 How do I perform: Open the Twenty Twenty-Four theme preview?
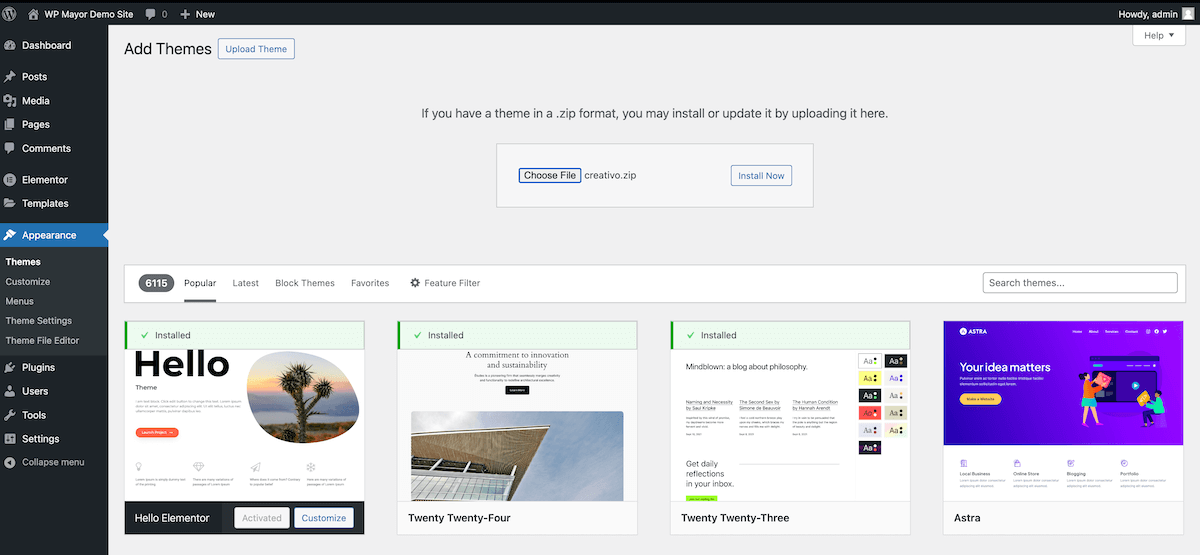coord(517,425)
